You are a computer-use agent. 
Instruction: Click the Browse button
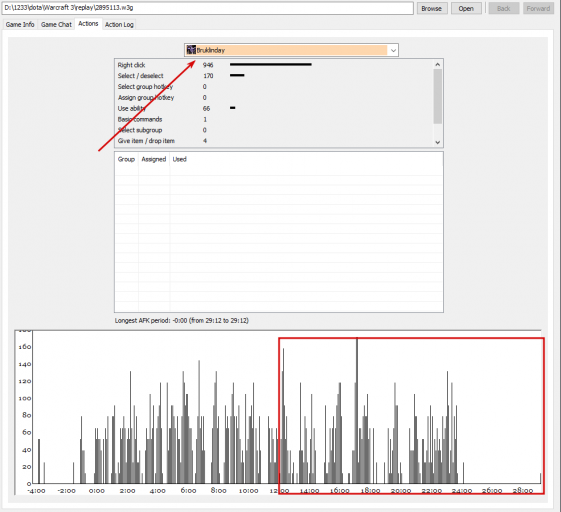(432, 8)
